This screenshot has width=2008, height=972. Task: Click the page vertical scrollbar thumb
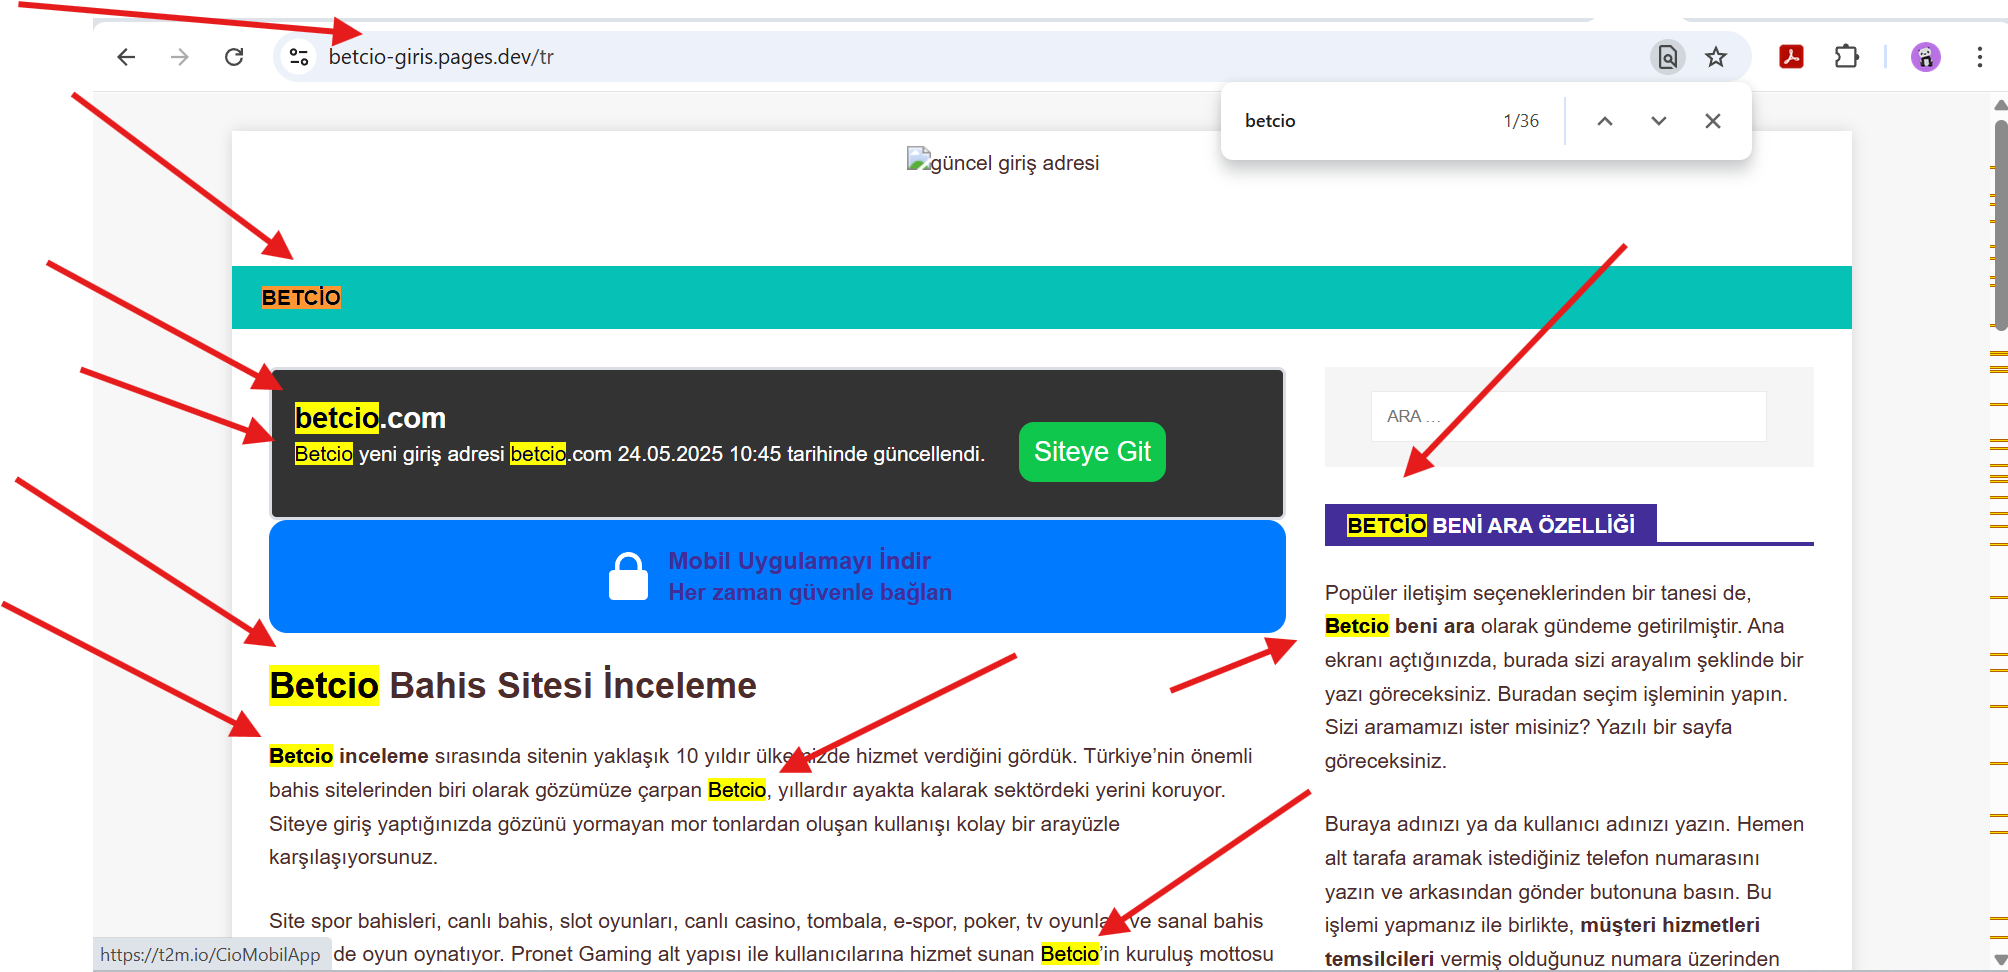click(2000, 225)
